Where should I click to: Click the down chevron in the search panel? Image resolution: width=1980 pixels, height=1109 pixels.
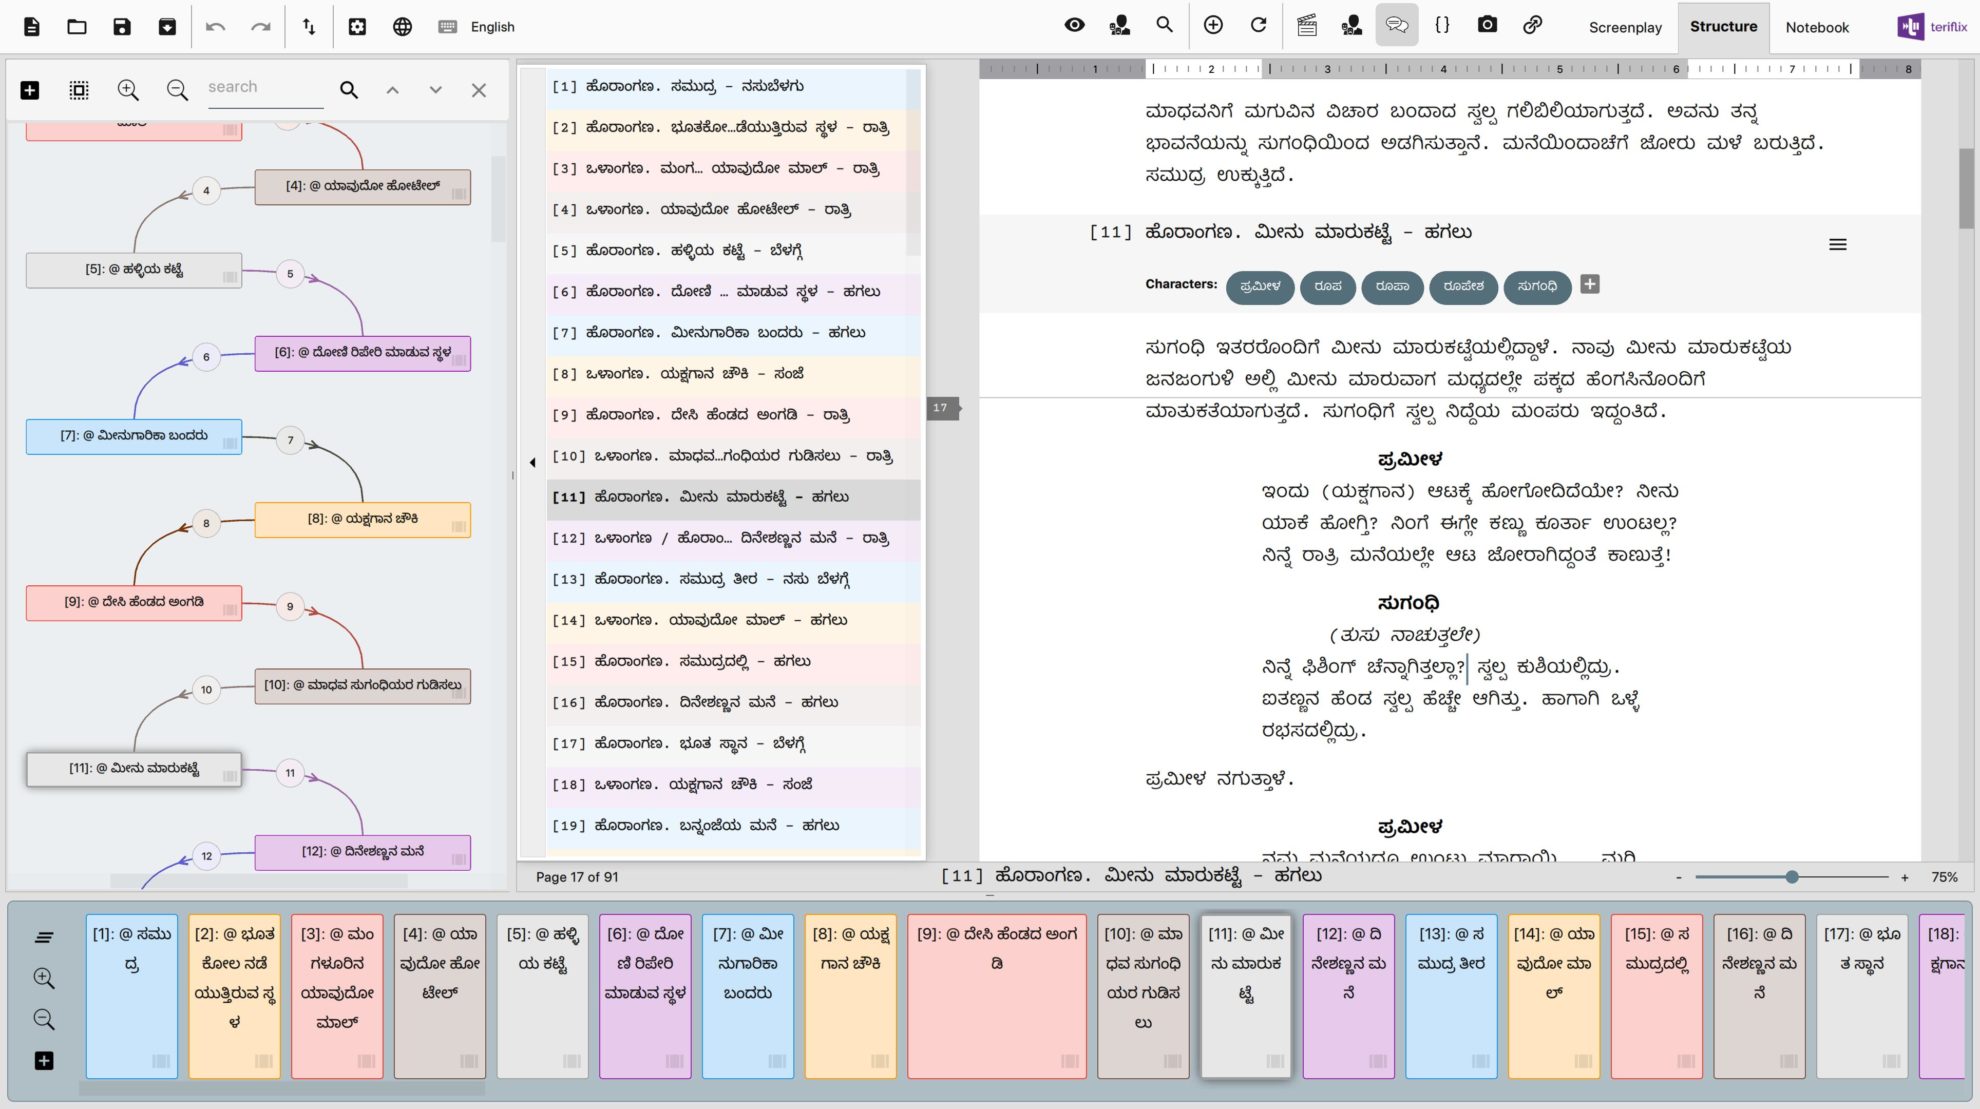pos(435,90)
